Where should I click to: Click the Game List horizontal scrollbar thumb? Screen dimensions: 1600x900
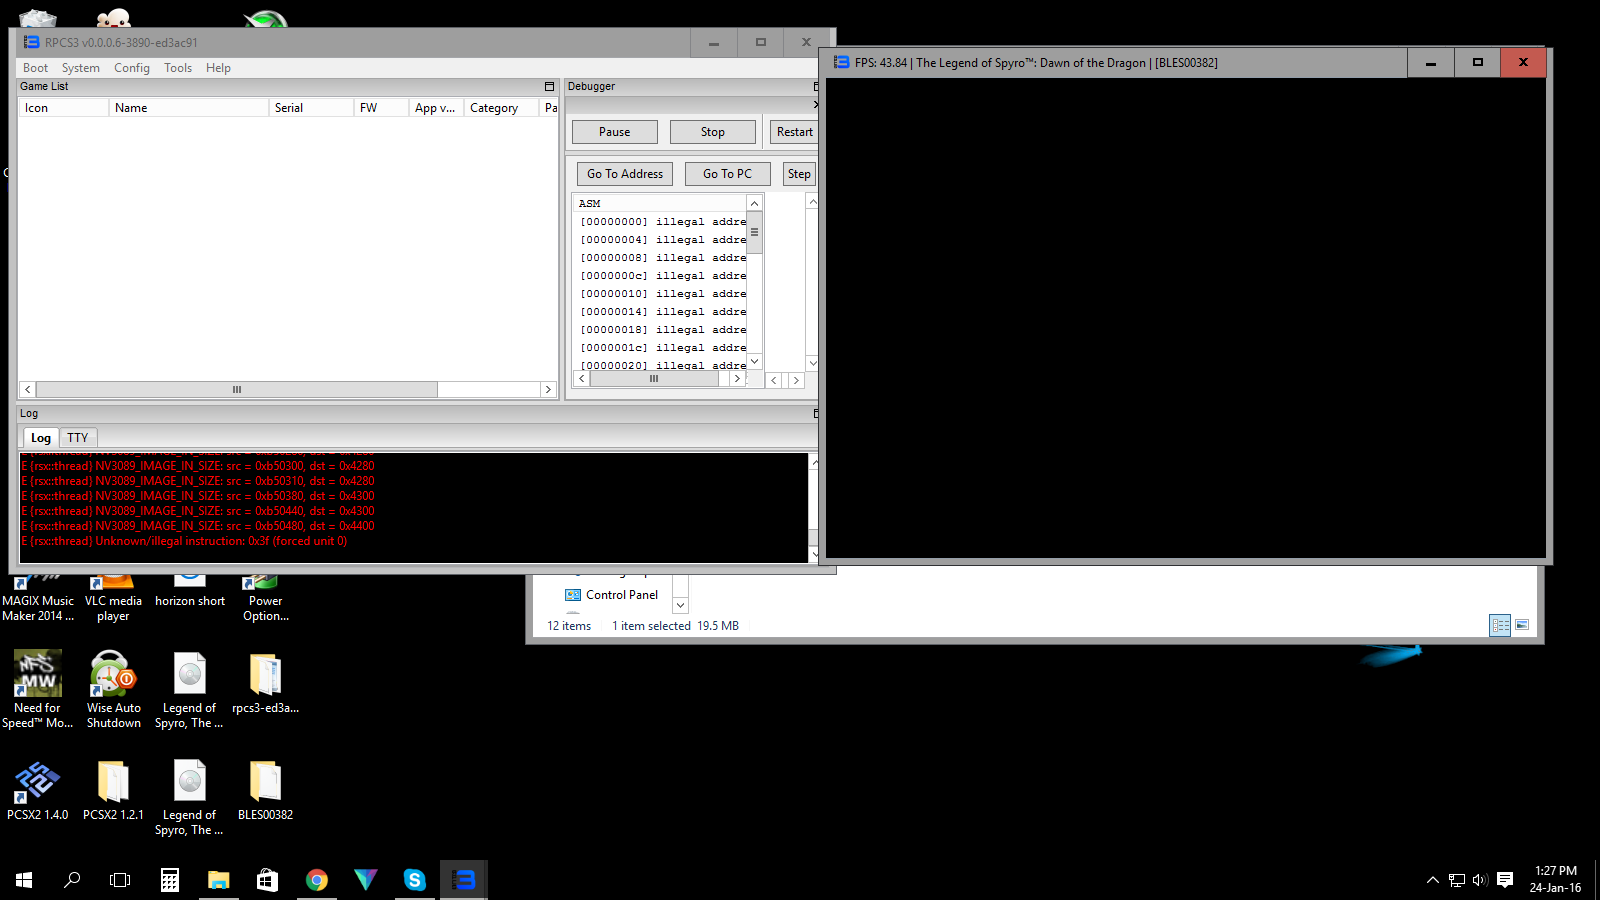click(x=237, y=390)
